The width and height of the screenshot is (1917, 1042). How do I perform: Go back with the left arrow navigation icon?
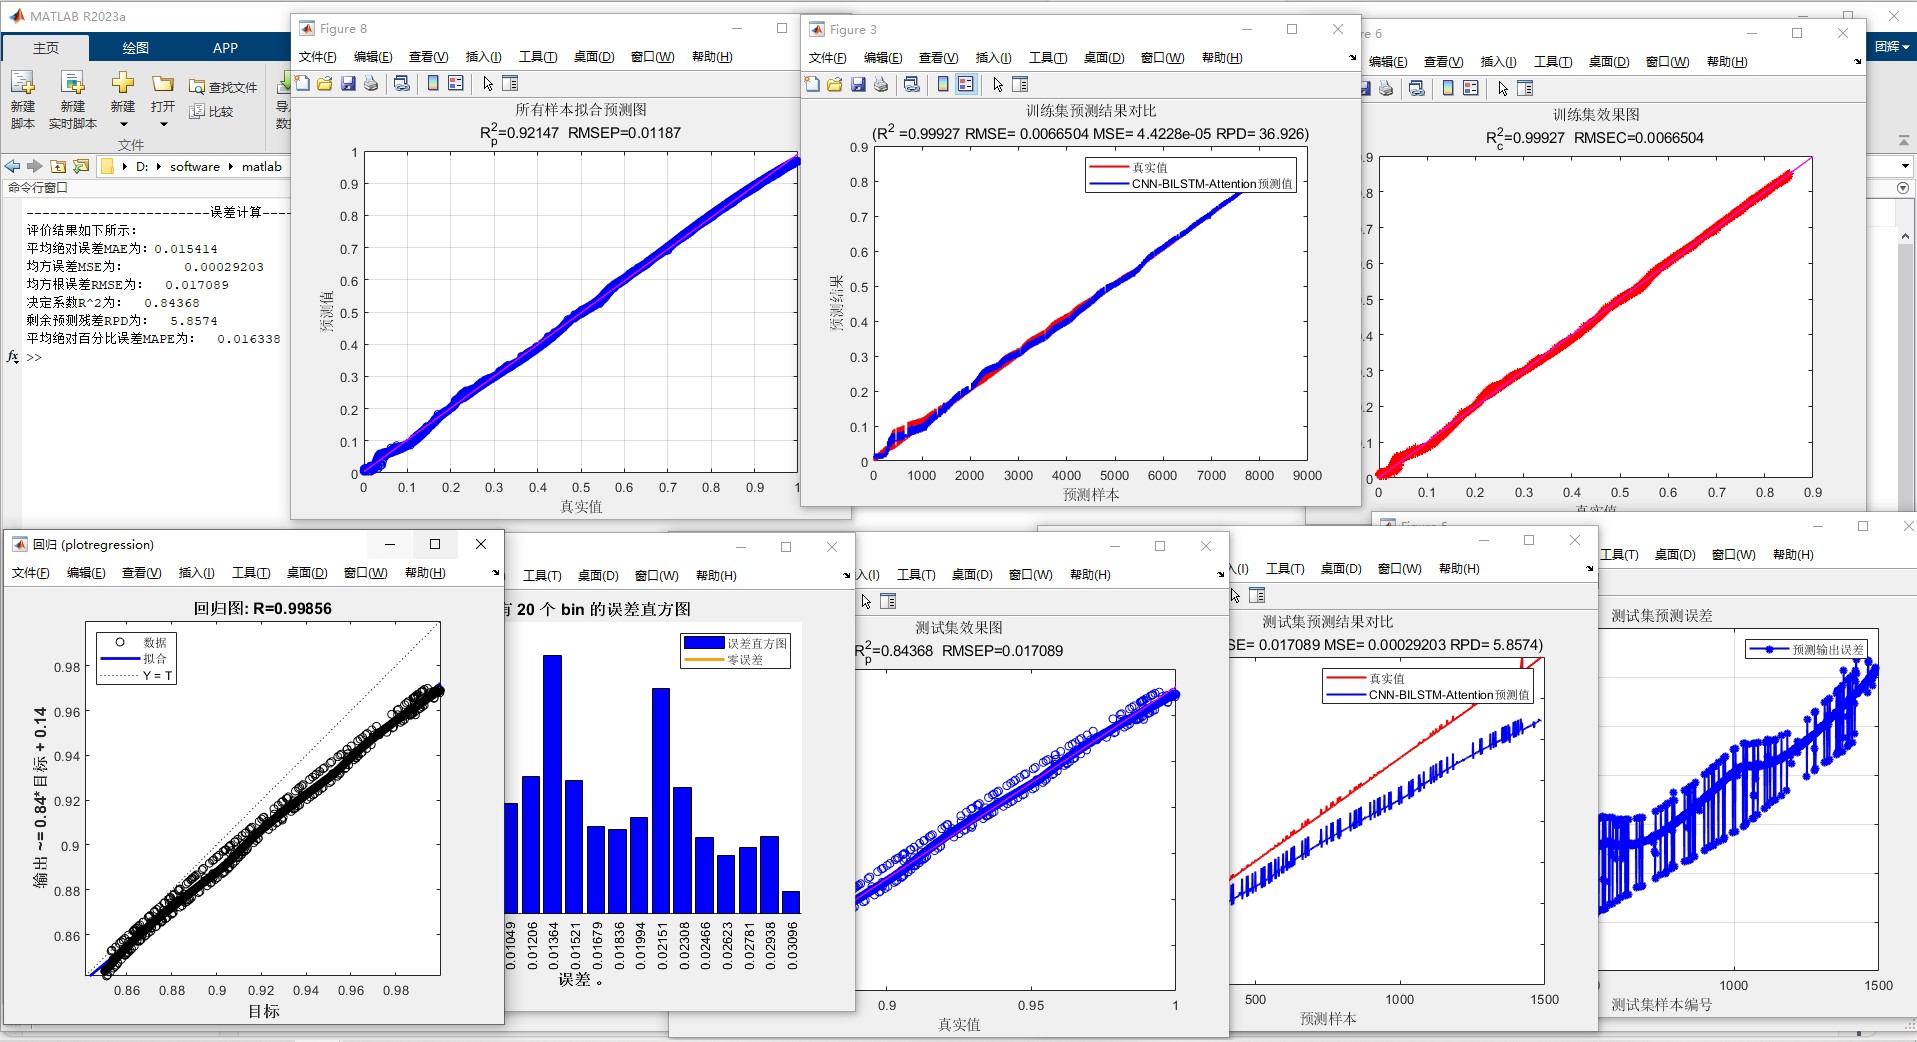point(12,166)
